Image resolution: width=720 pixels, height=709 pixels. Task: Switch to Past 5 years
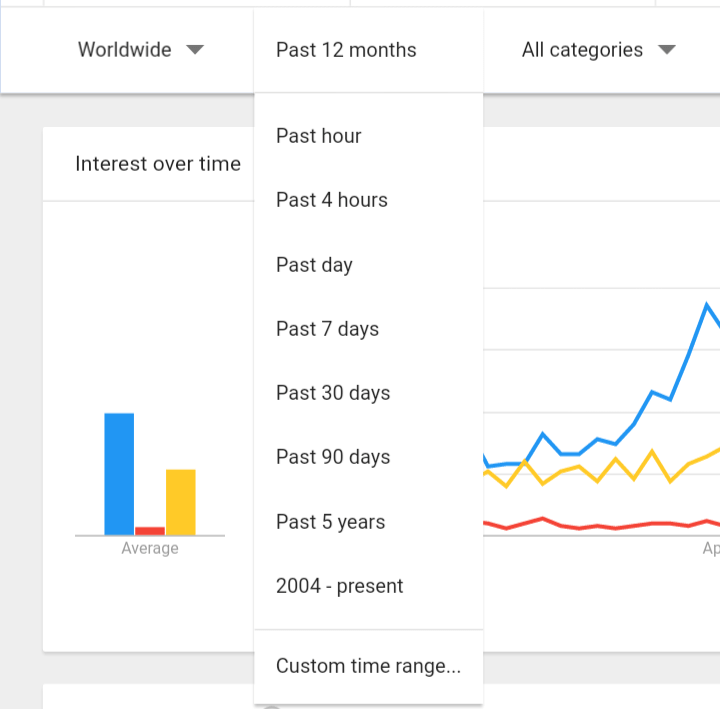331,522
